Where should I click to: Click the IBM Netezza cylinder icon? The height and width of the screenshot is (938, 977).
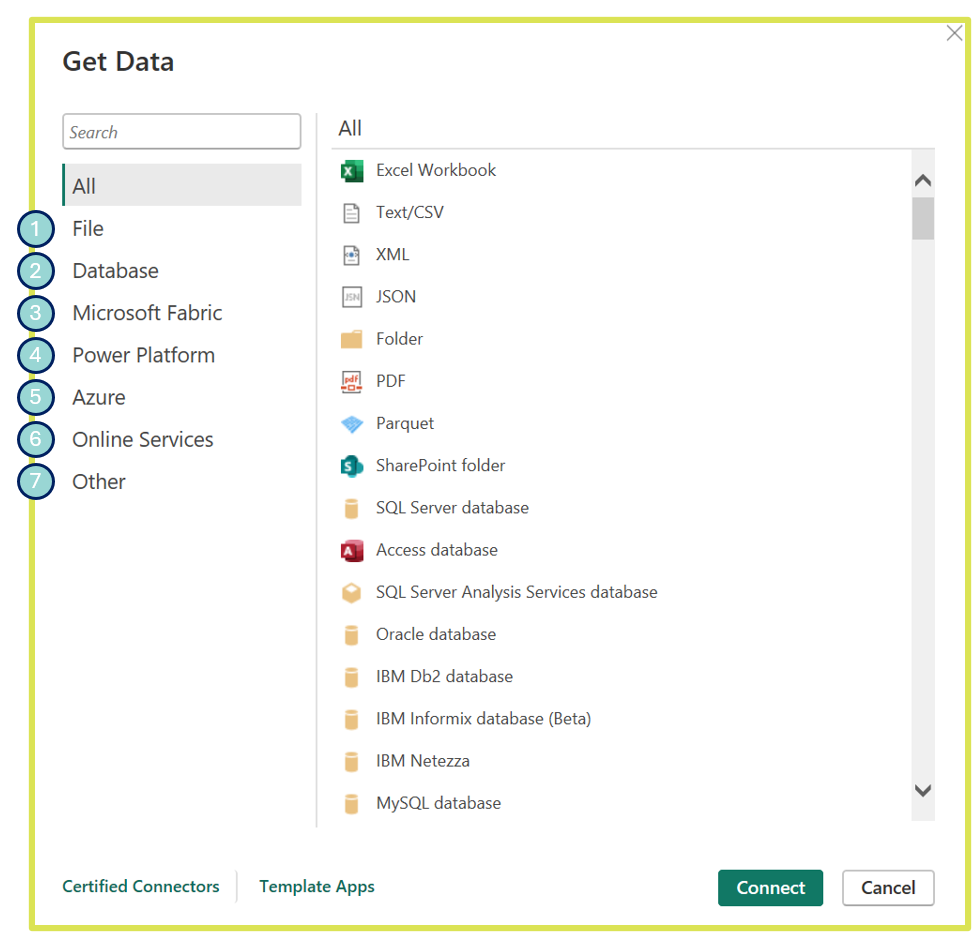(351, 762)
